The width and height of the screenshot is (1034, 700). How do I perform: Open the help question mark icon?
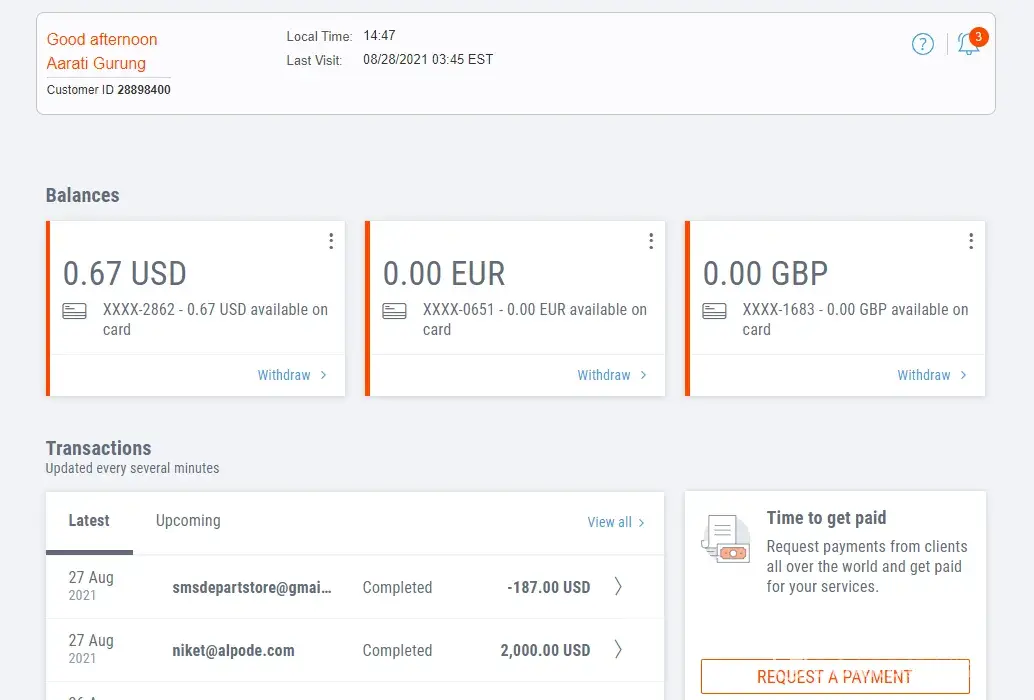[x=922, y=44]
